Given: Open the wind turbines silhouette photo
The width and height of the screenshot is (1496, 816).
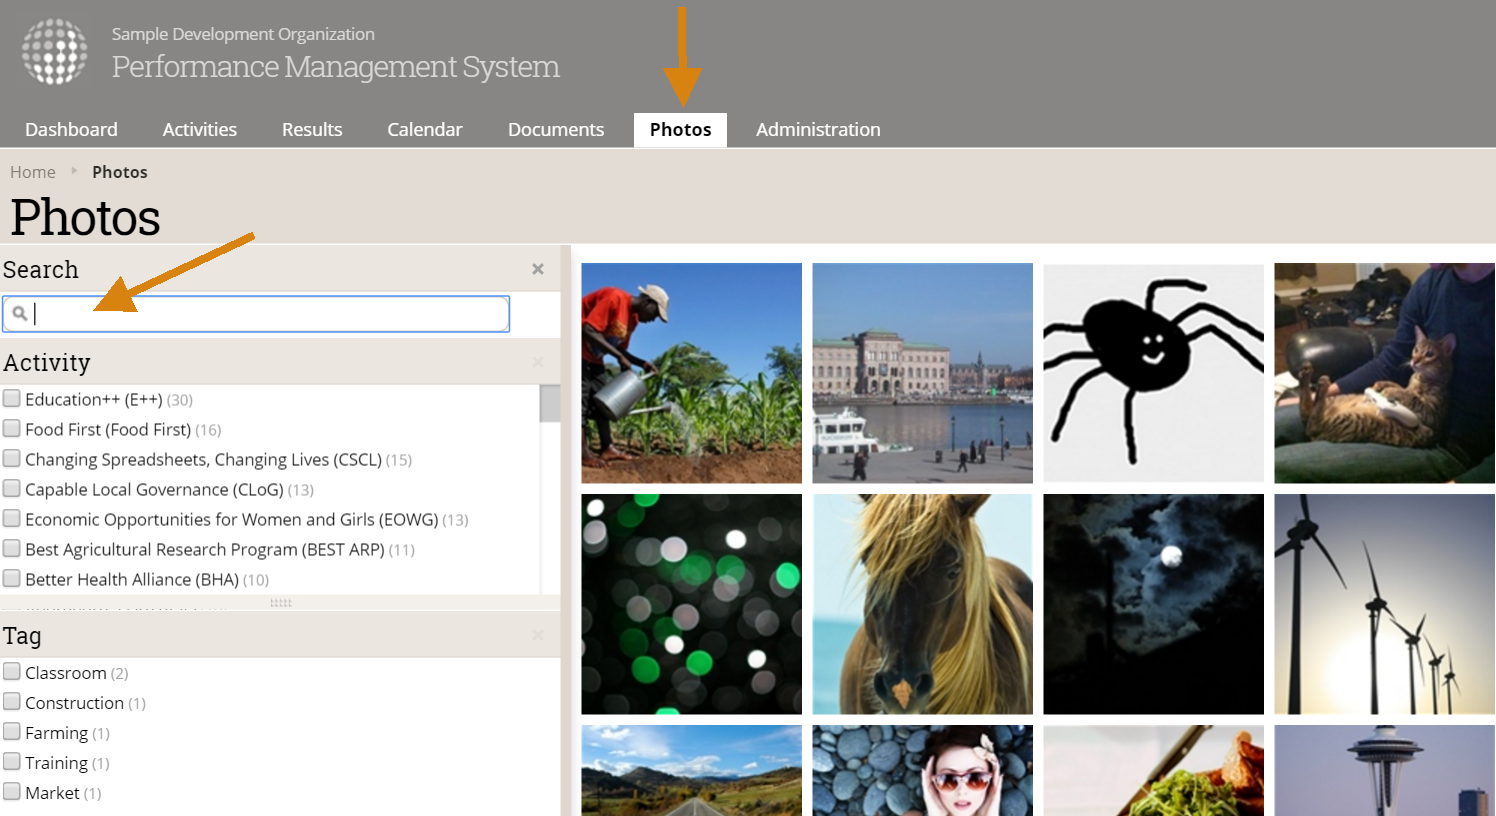Looking at the screenshot, I should [x=1385, y=604].
